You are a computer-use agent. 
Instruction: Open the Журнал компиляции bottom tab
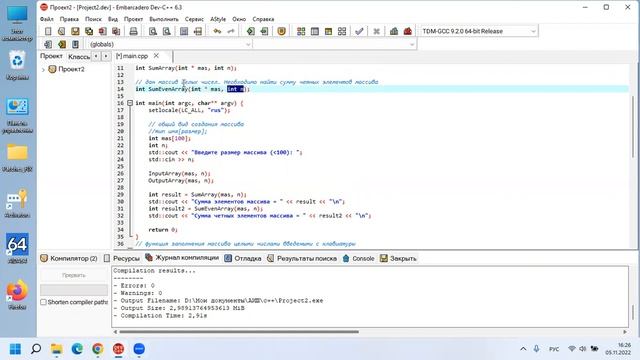coord(182,258)
